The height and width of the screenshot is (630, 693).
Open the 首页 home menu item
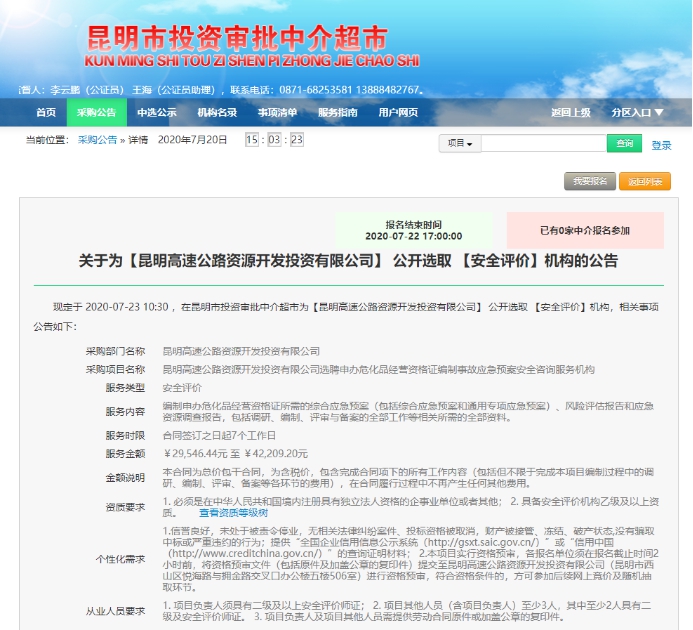tap(46, 112)
